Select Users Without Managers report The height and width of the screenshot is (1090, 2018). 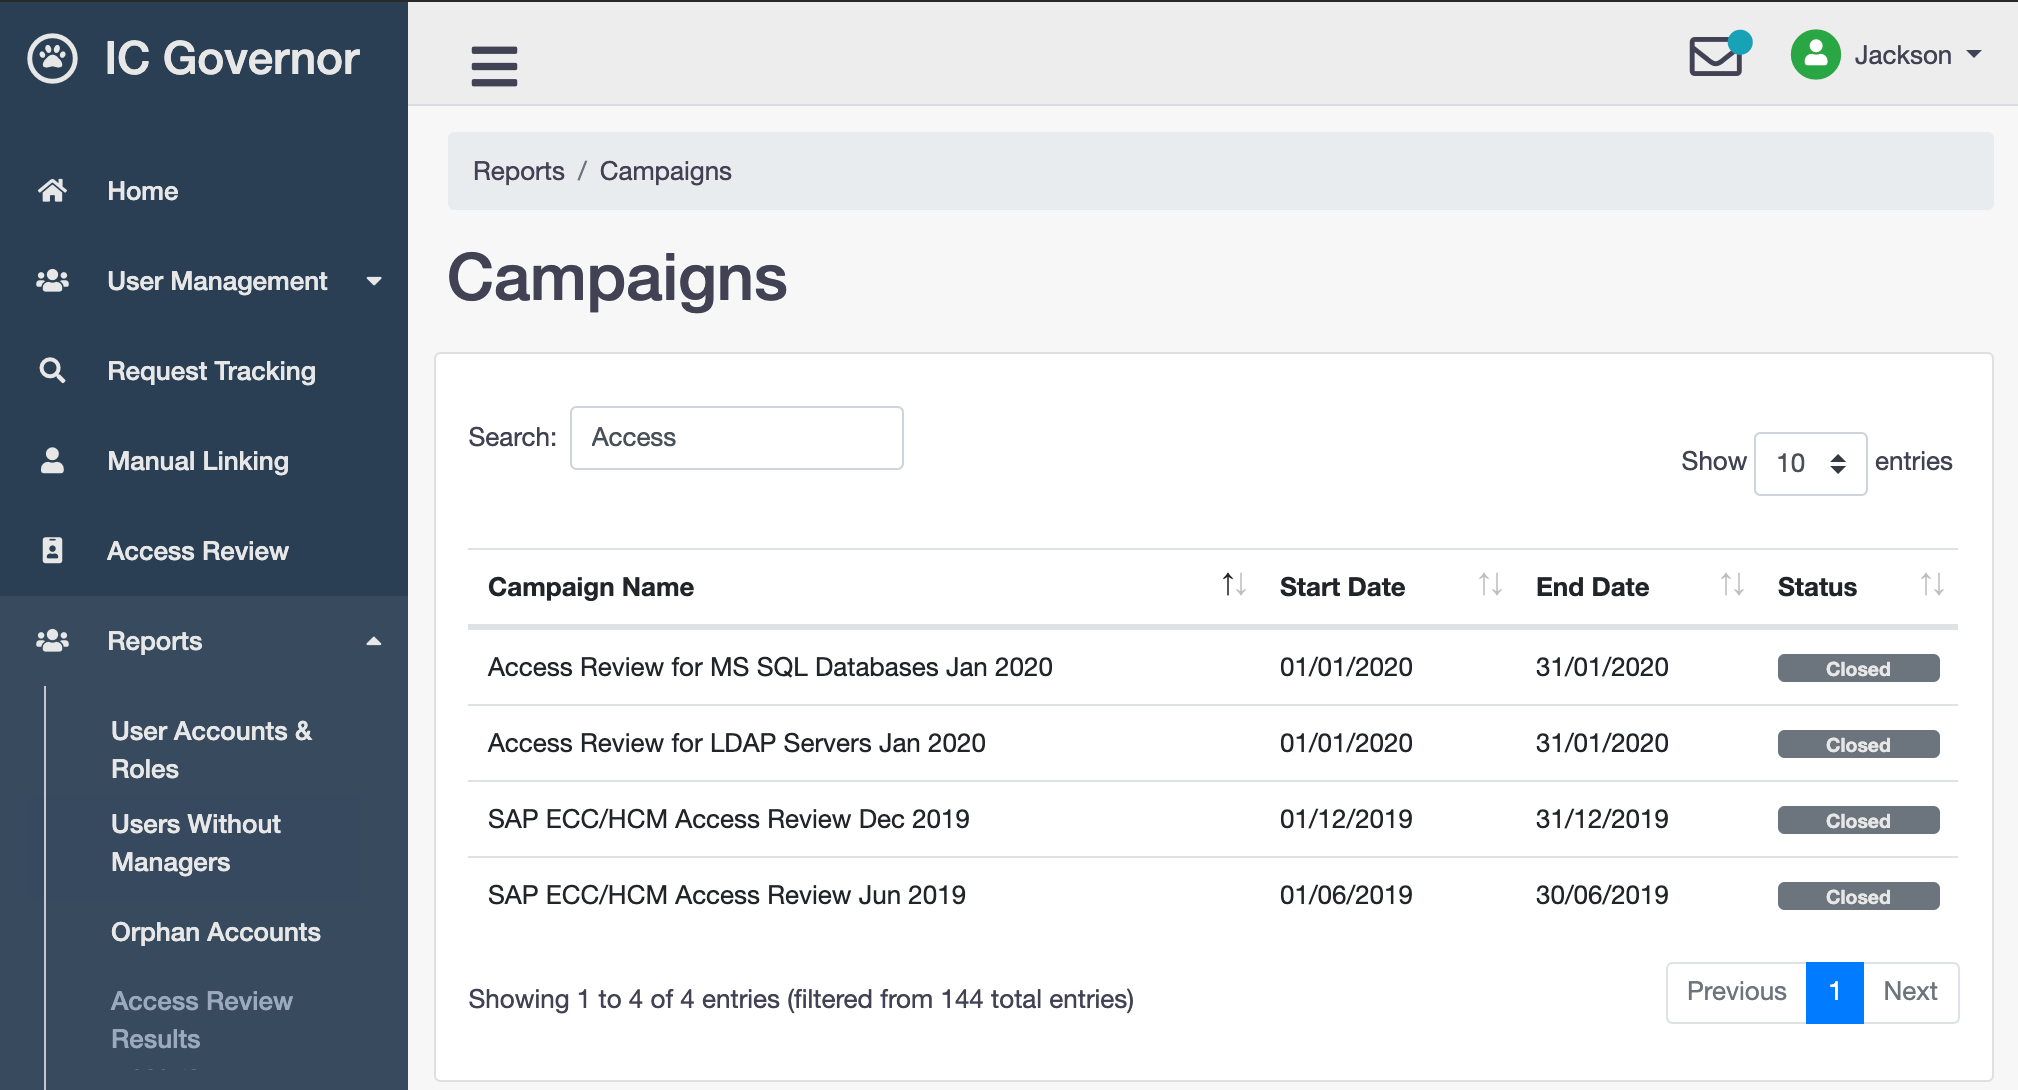coord(196,843)
